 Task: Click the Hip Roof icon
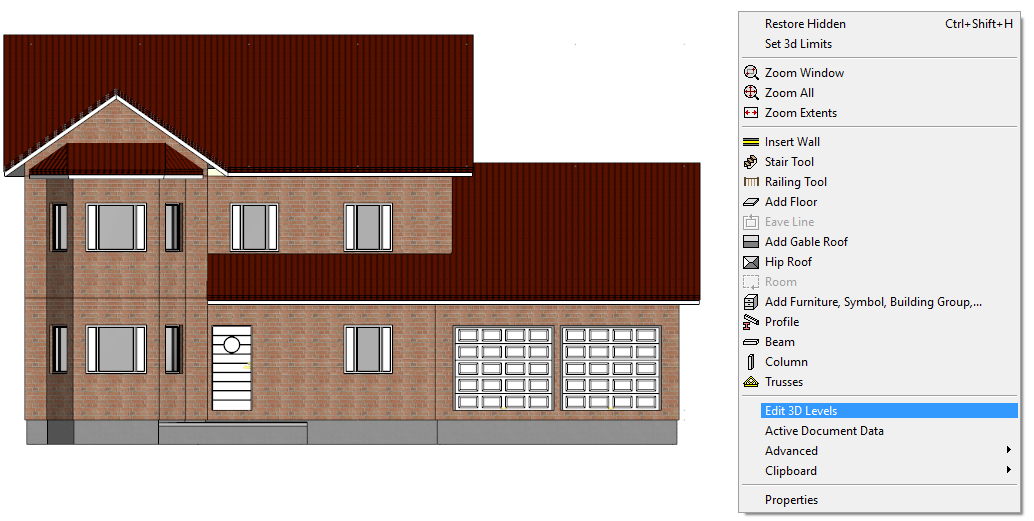[x=750, y=262]
